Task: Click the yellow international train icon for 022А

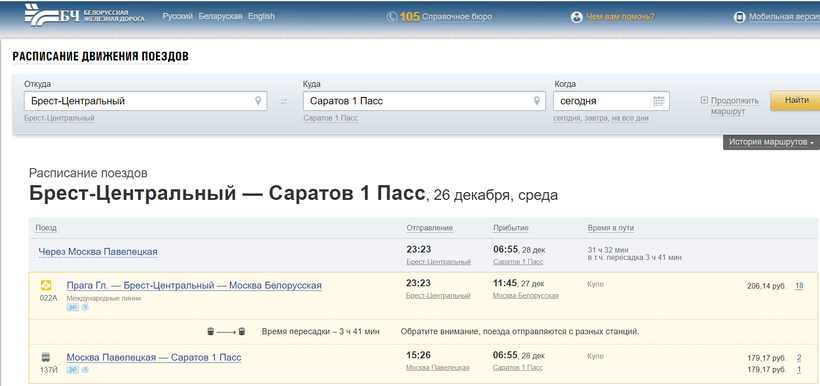Action: pos(46,286)
